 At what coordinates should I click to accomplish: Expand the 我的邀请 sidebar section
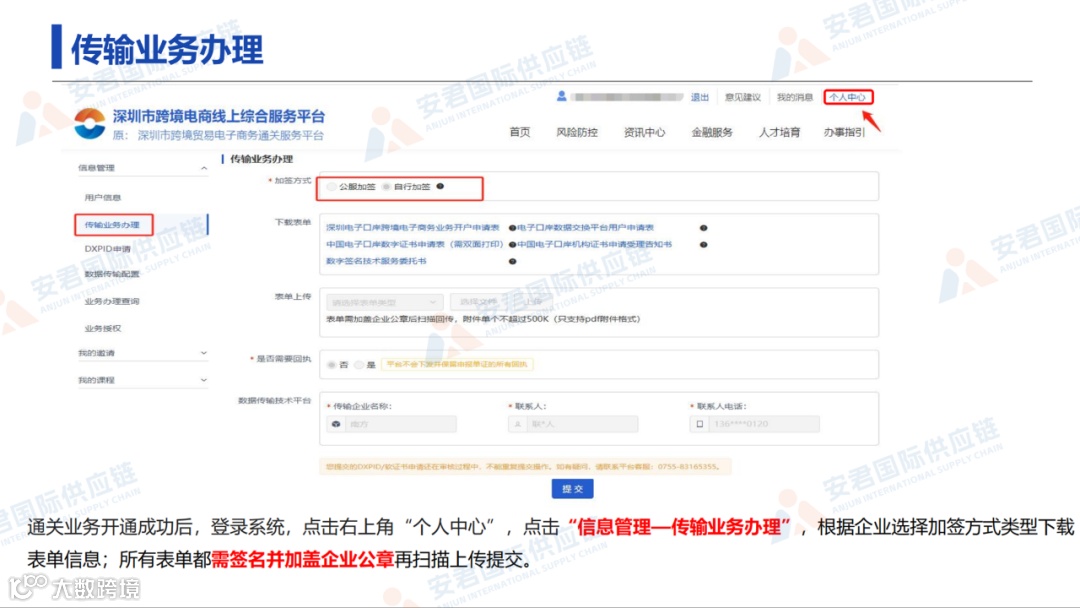click(x=204, y=353)
